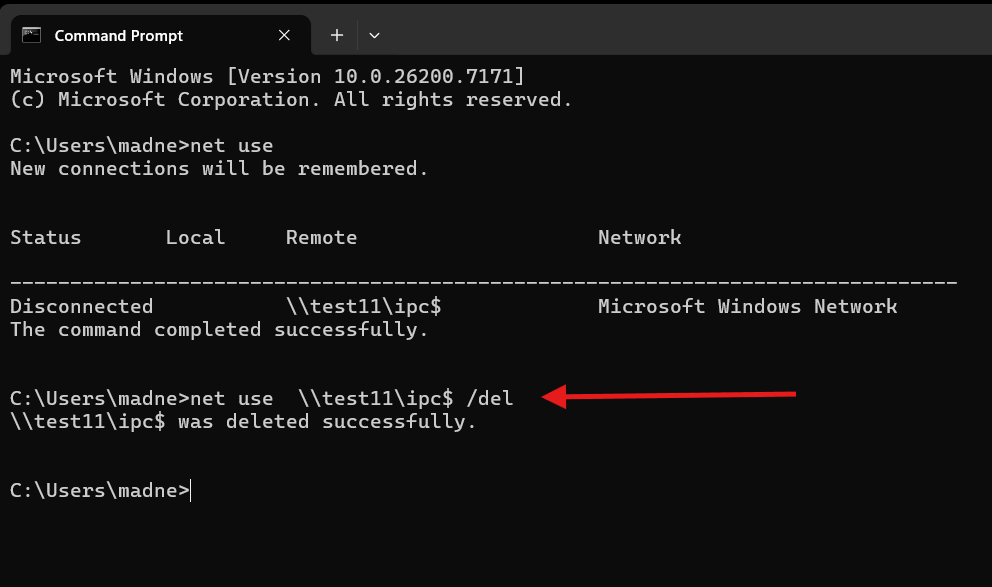Click the \\test11\ipc$ remote path in table
The image size is (992, 587).
364,307
